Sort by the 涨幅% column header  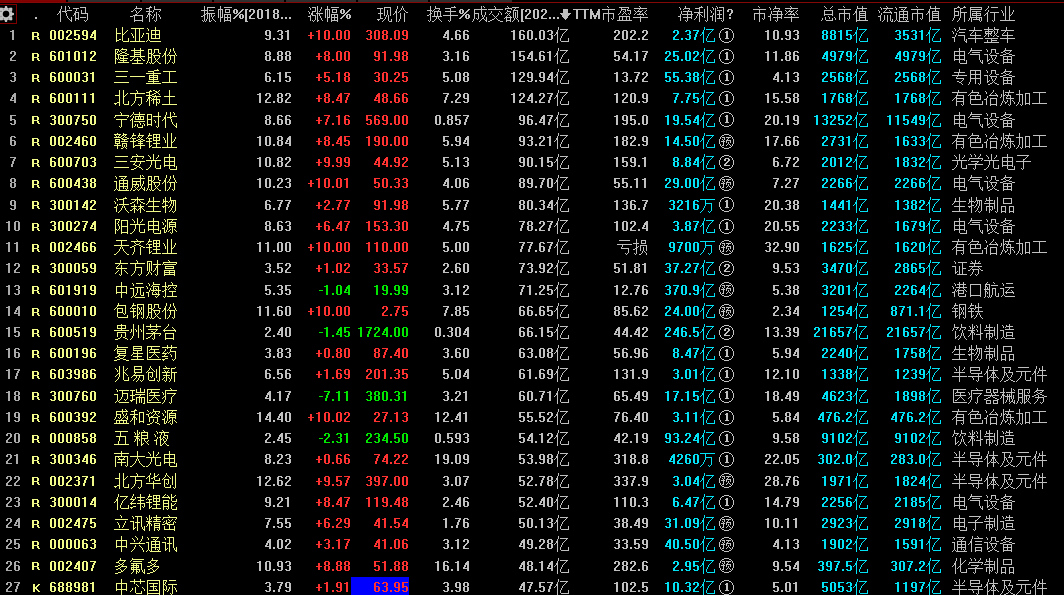click(329, 14)
